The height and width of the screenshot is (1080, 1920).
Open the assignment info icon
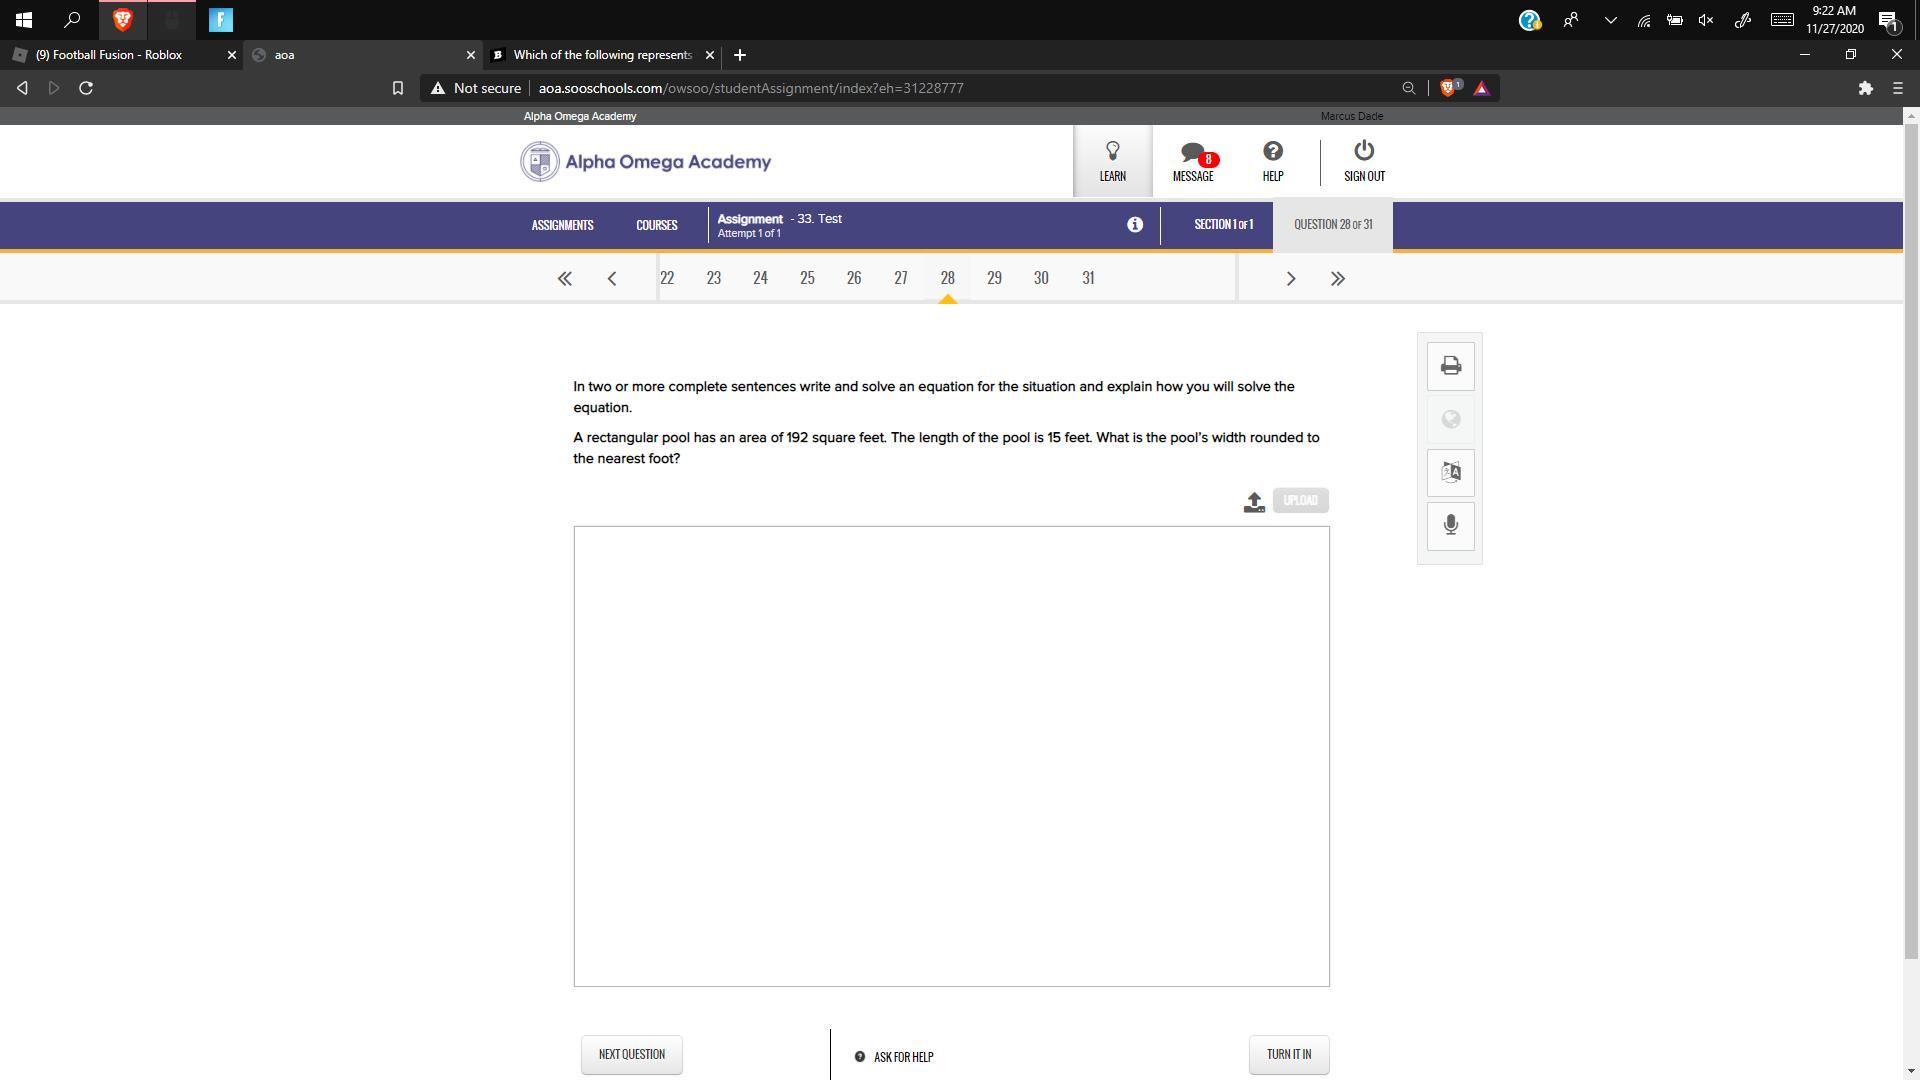(x=1134, y=225)
